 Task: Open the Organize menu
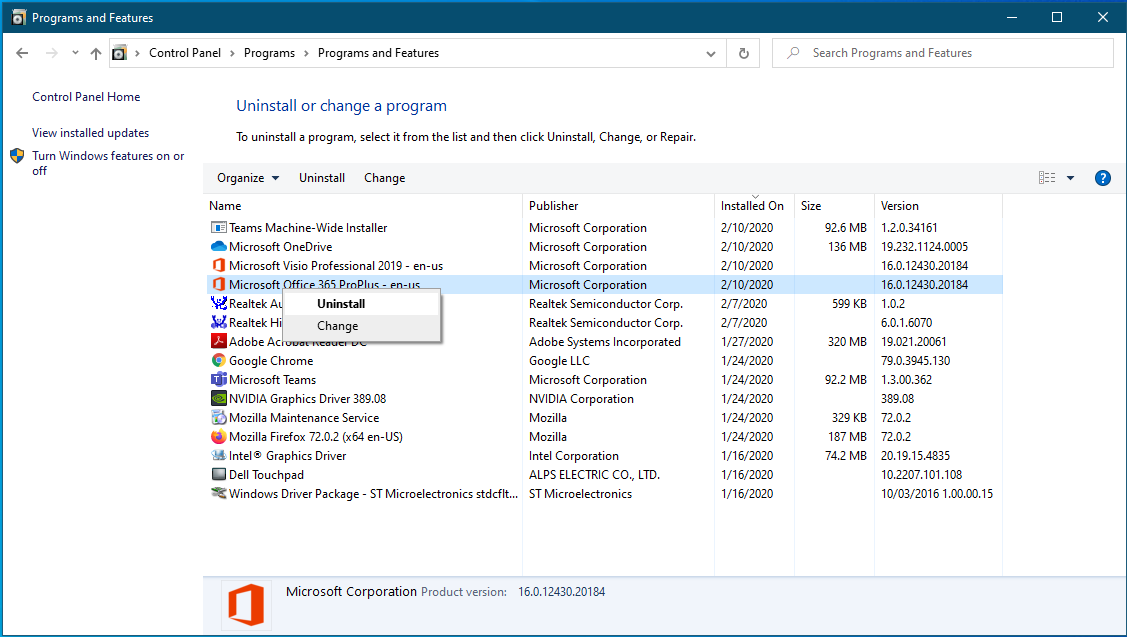click(246, 177)
